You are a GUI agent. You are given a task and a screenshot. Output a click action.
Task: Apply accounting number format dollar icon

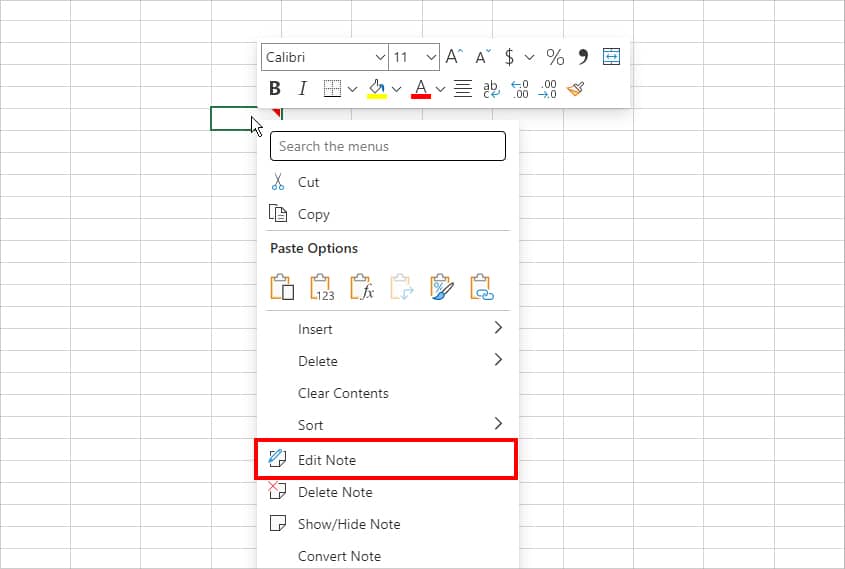click(509, 57)
